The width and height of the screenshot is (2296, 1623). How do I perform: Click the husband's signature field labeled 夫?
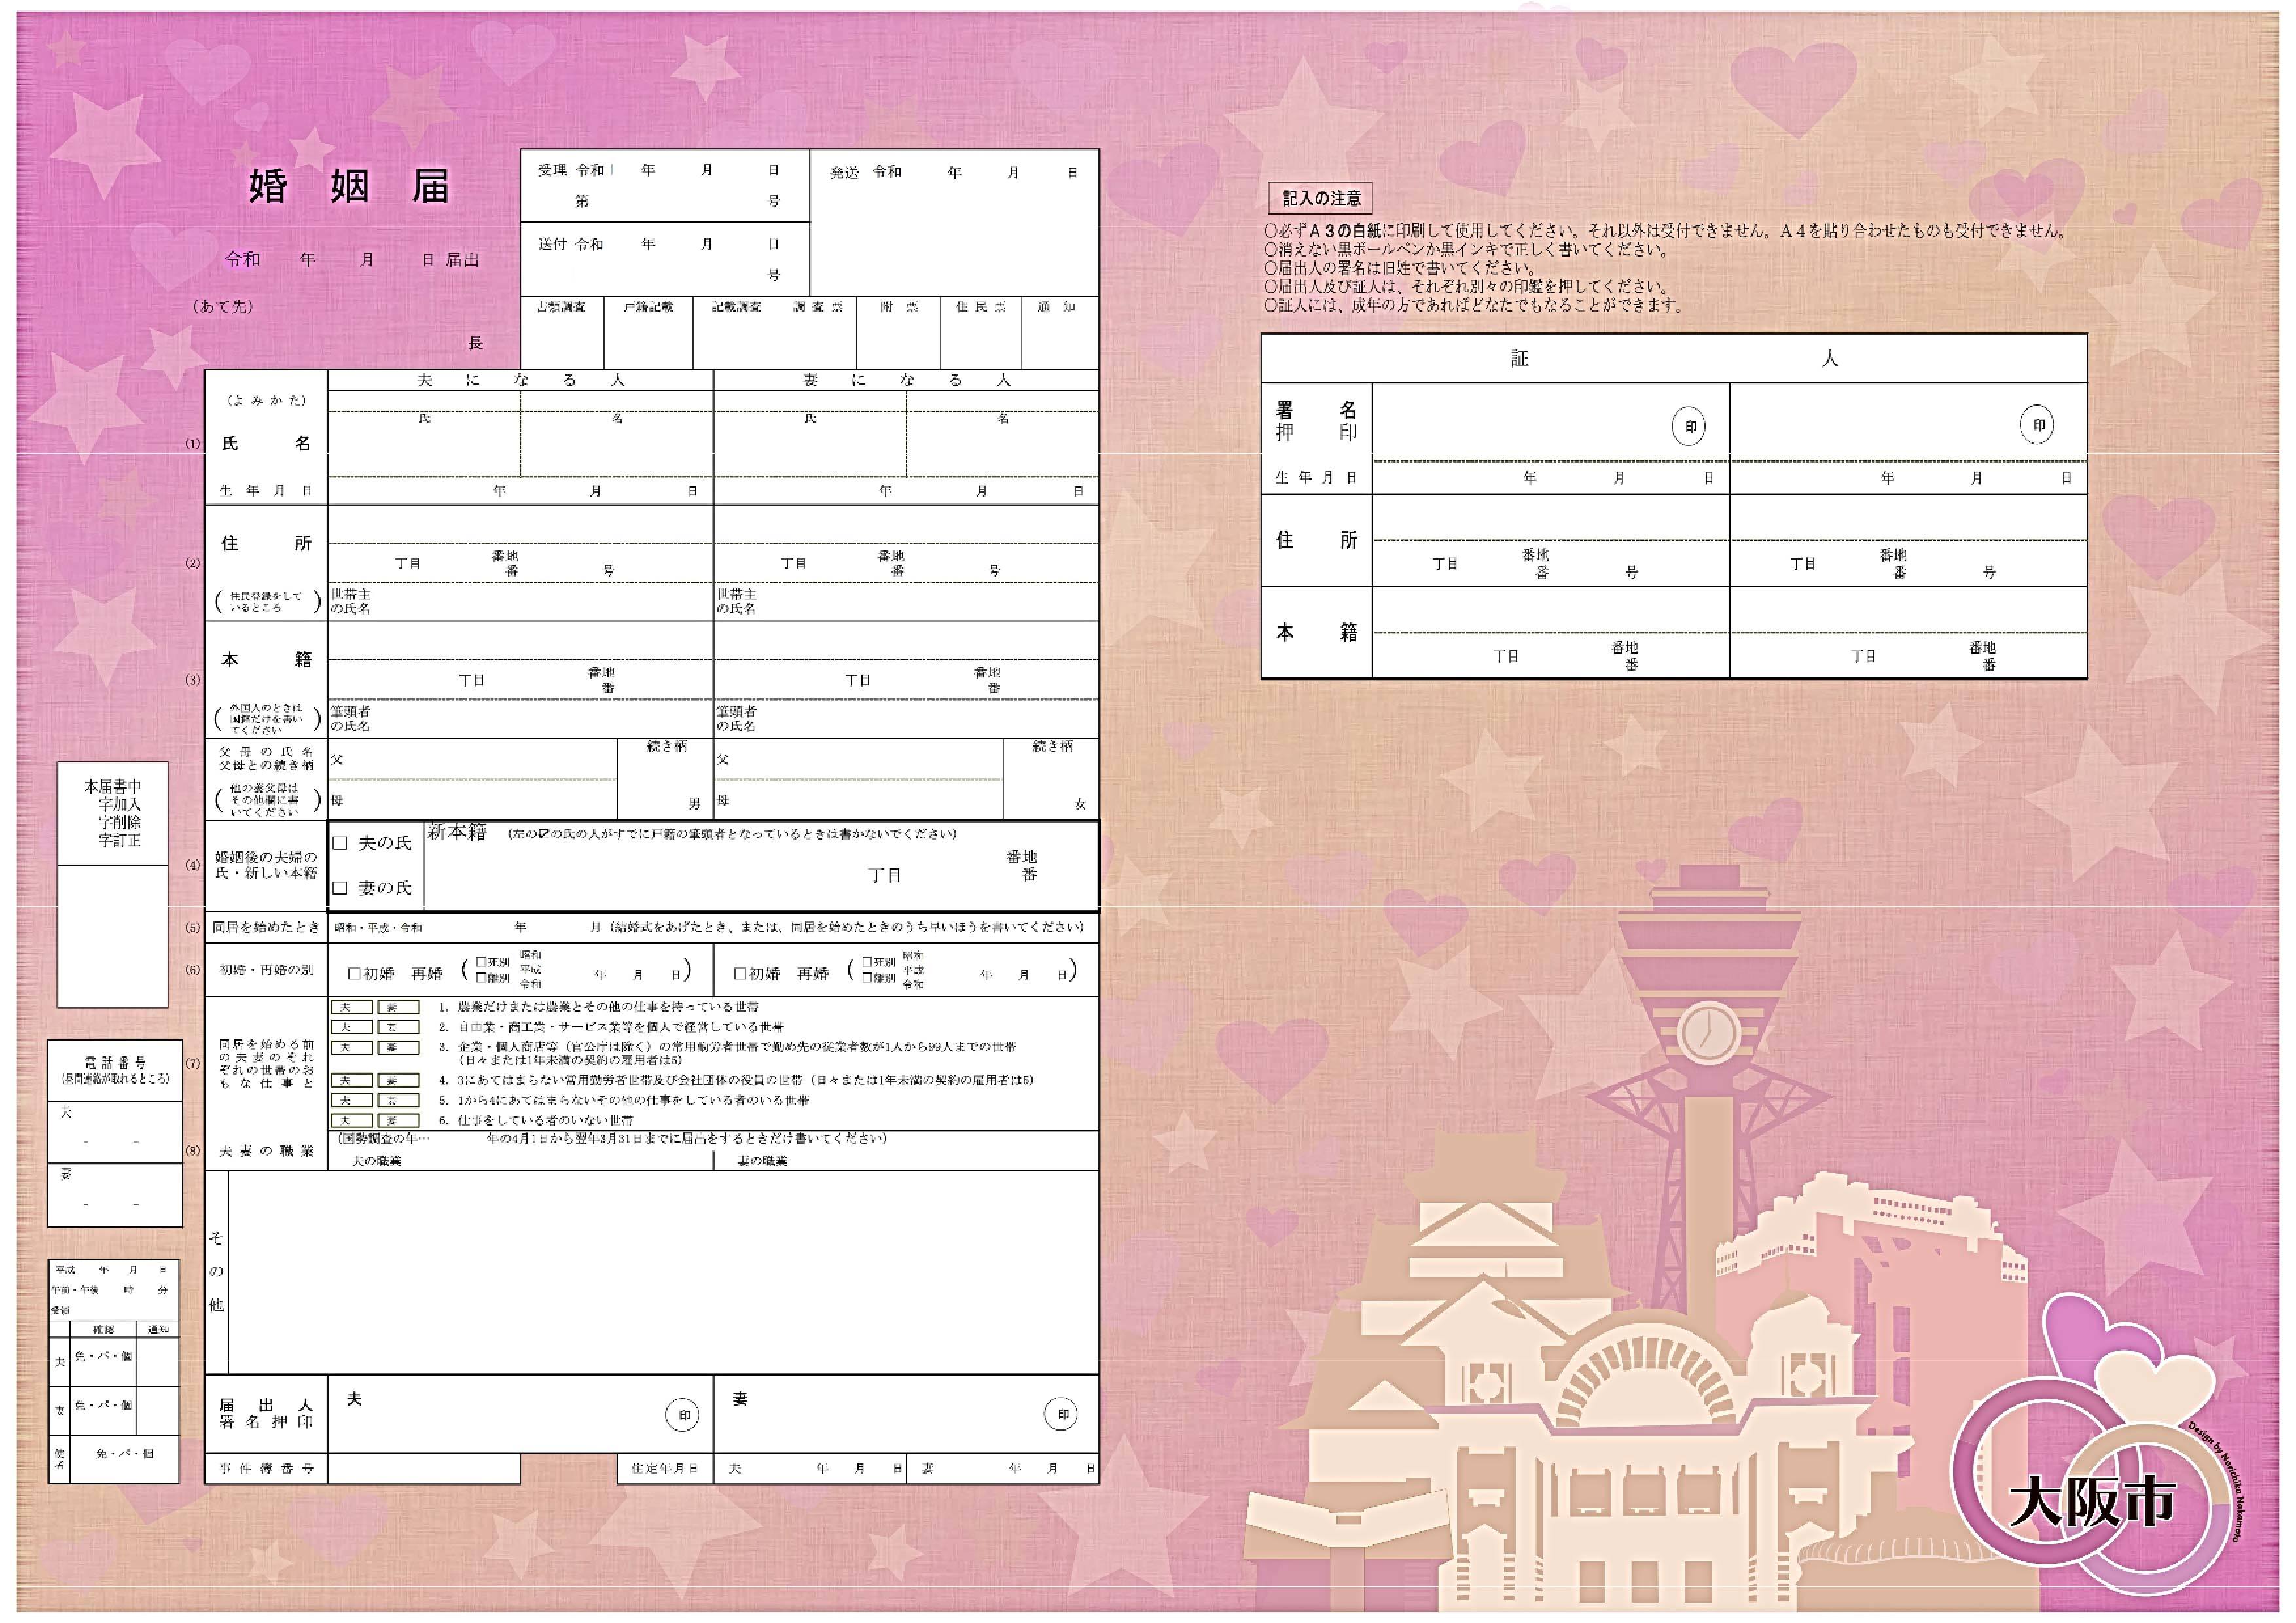[x=520, y=1414]
